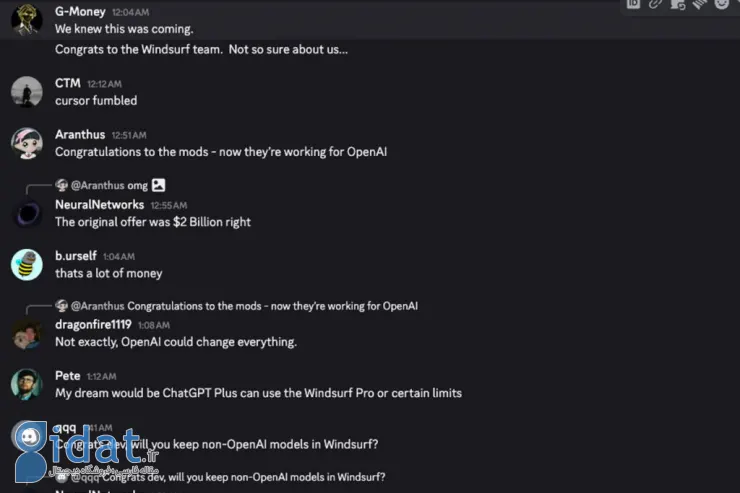
Task: Add an emoji reaction to G-Money's message
Action: tap(721, 4)
